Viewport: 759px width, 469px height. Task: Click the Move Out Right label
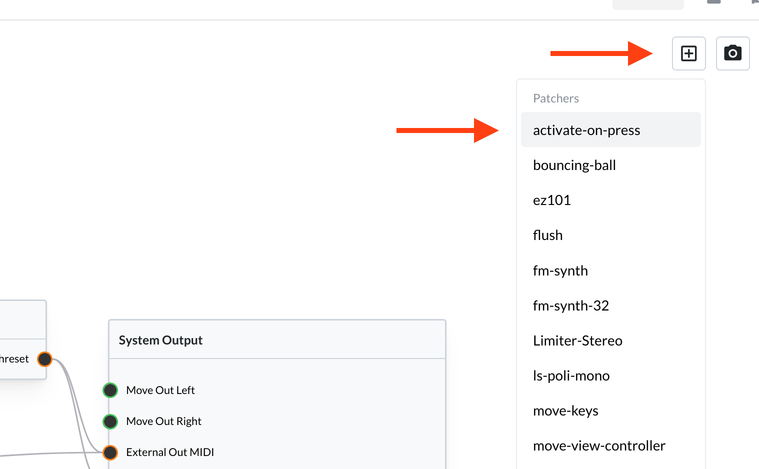[164, 421]
